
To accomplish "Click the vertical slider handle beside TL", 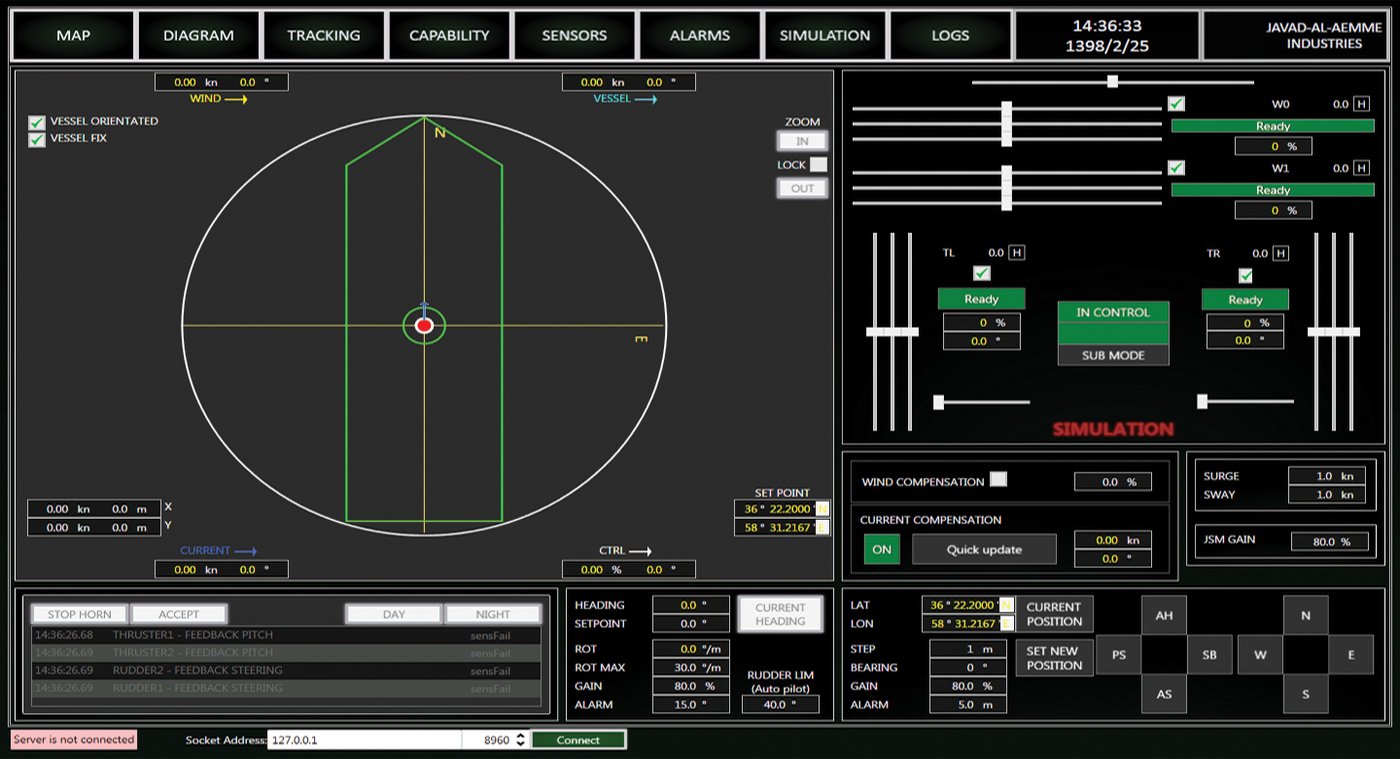I will [x=892, y=331].
